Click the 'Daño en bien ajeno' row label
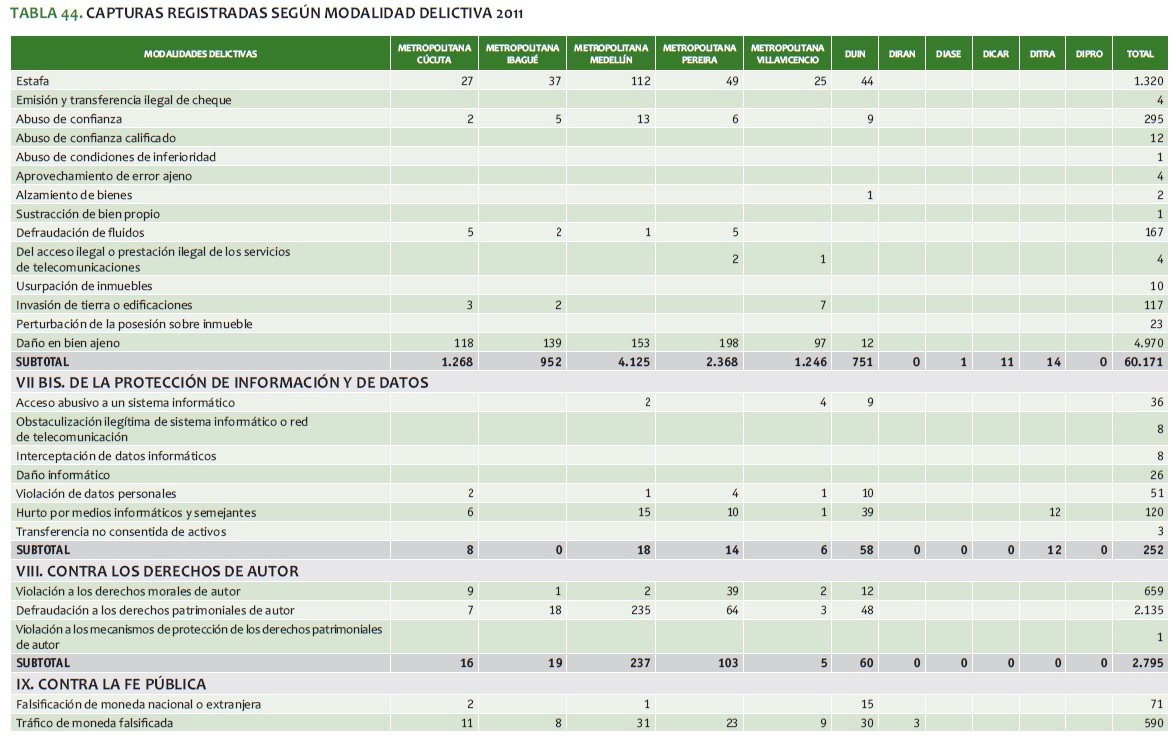This screenshot has width=1175, height=738. (69, 343)
